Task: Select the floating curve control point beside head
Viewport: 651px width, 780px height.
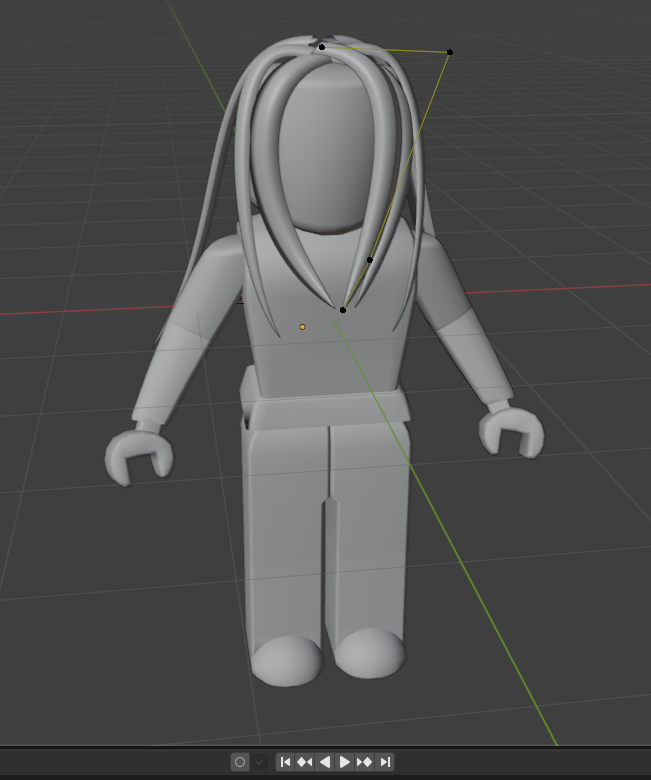Action: (450, 52)
